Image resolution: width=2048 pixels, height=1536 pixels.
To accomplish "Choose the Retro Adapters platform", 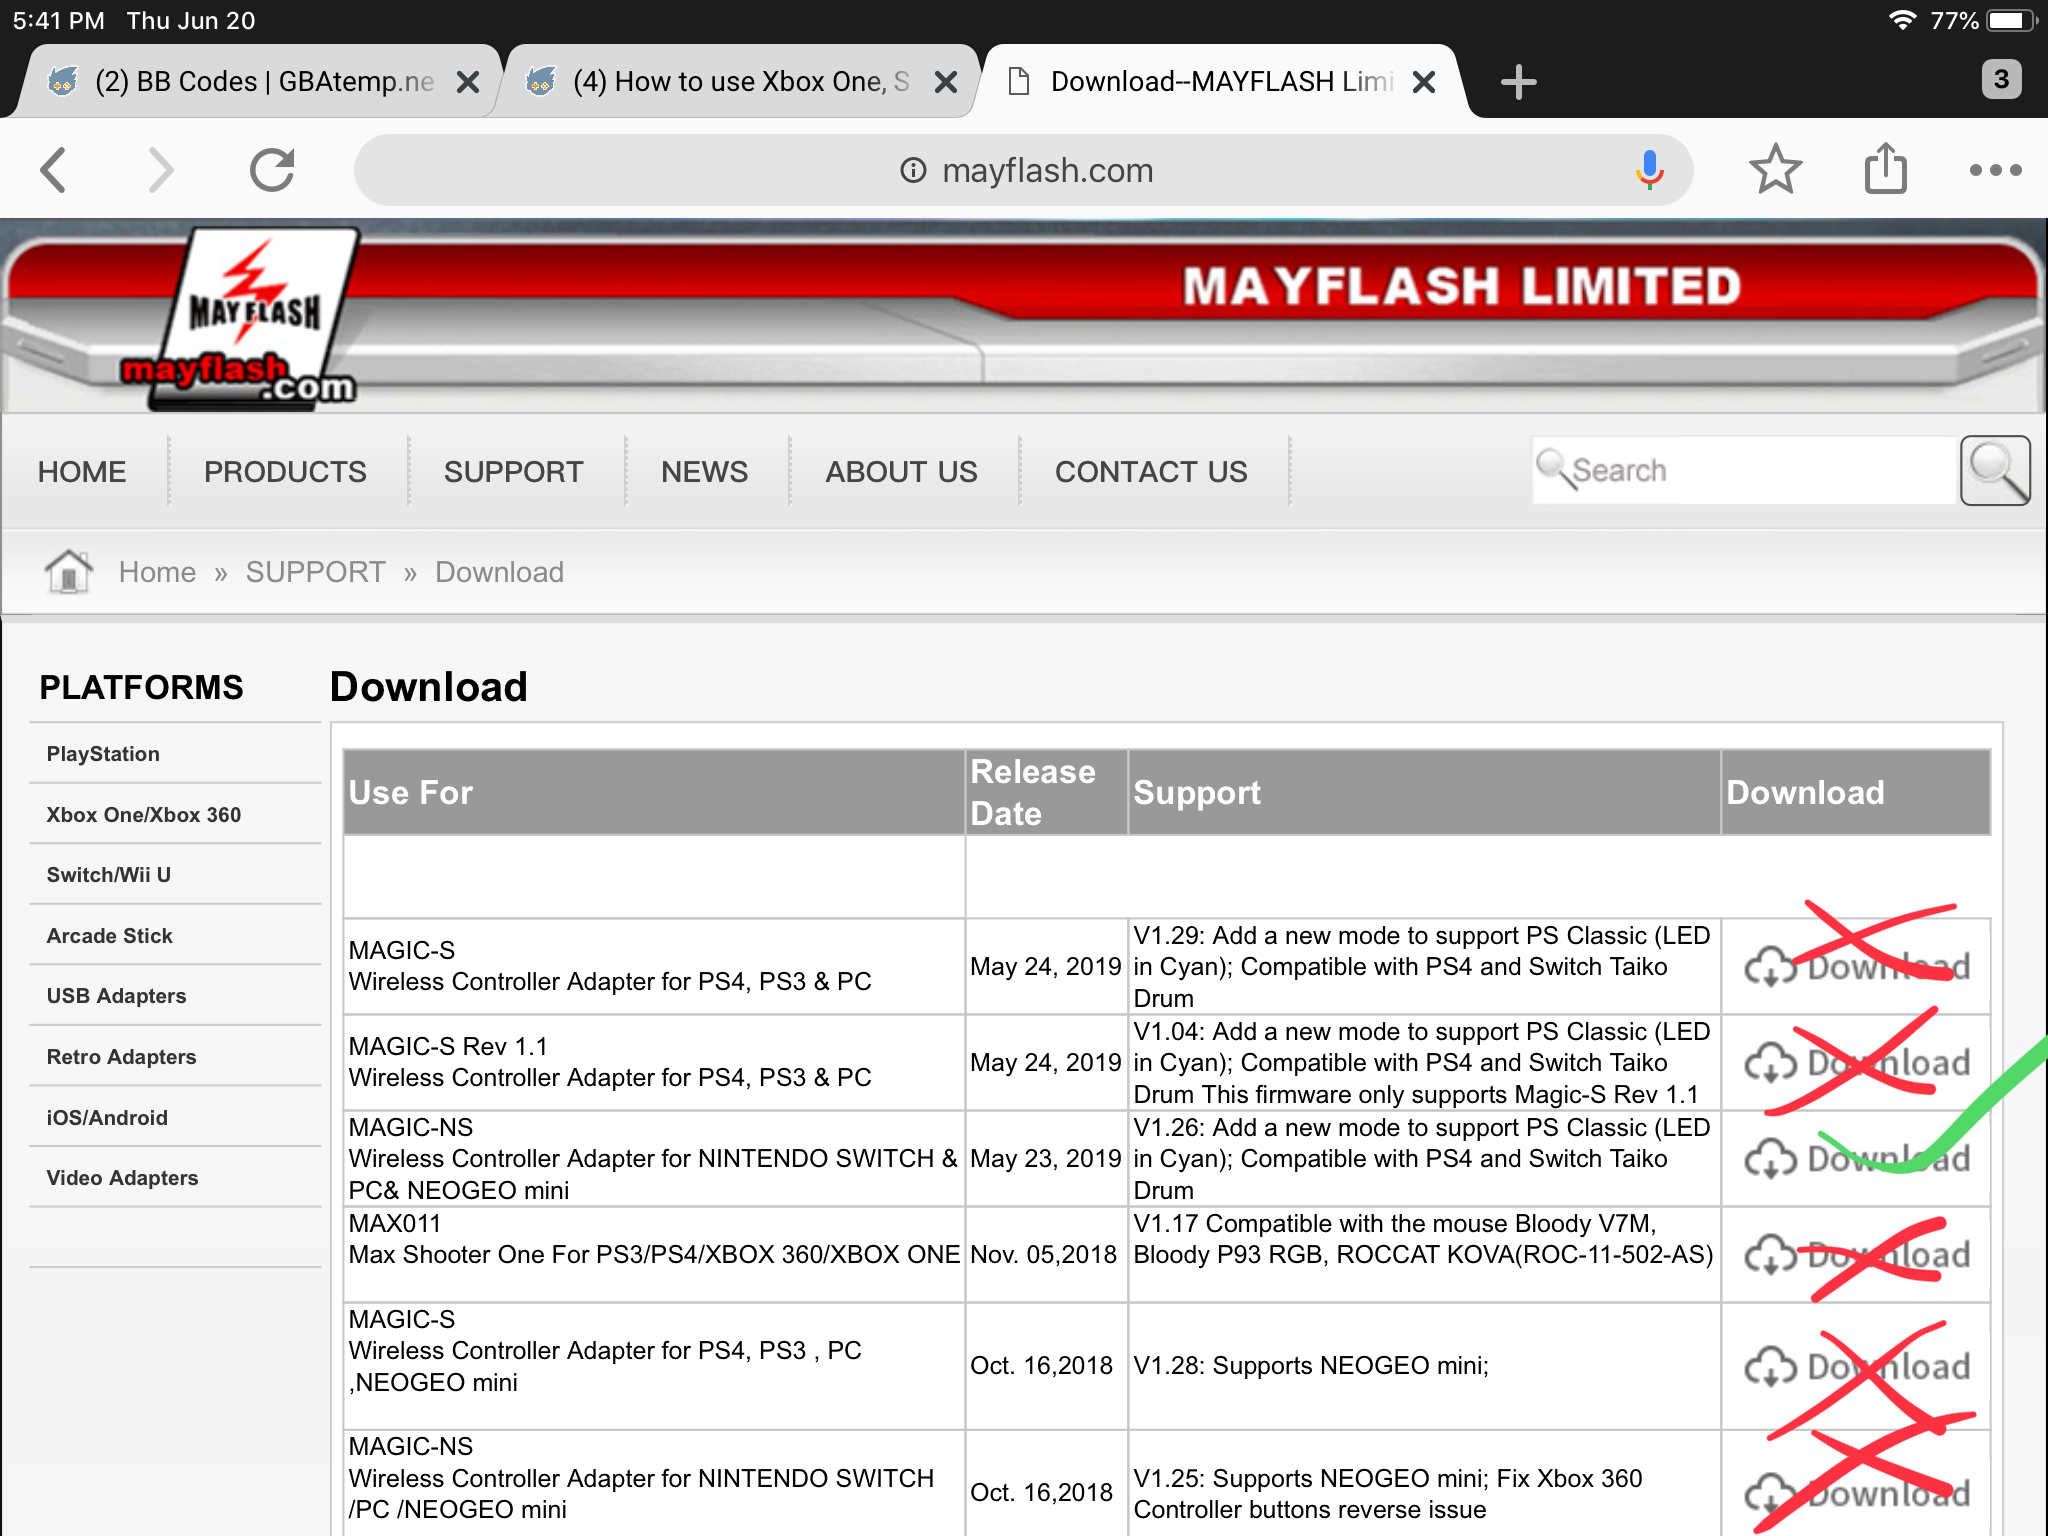I will (x=121, y=1057).
